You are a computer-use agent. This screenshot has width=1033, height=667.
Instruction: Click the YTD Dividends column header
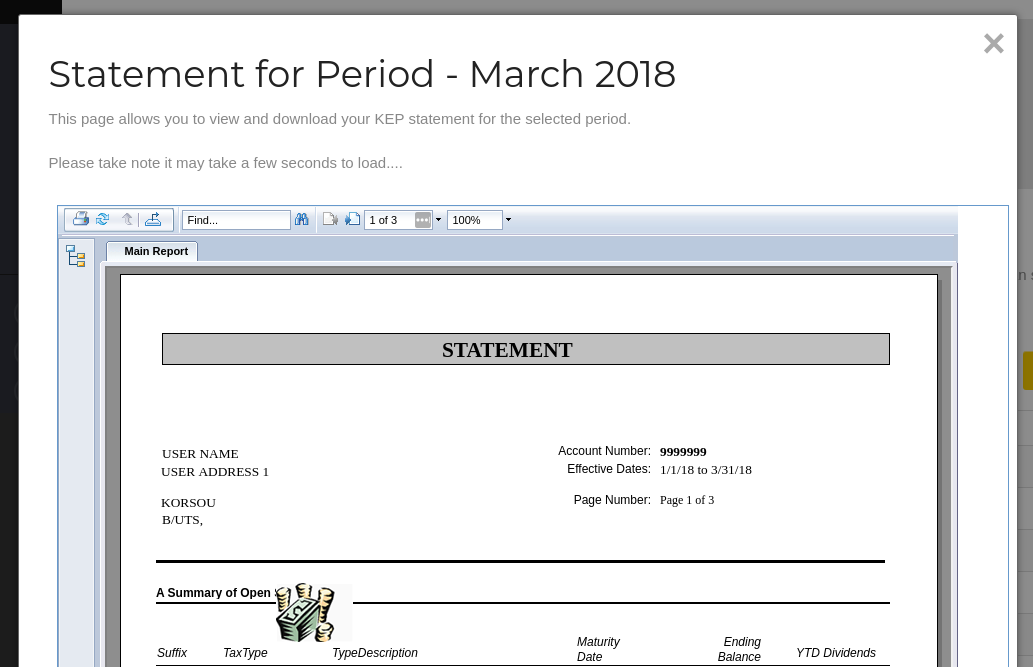[x=835, y=653]
